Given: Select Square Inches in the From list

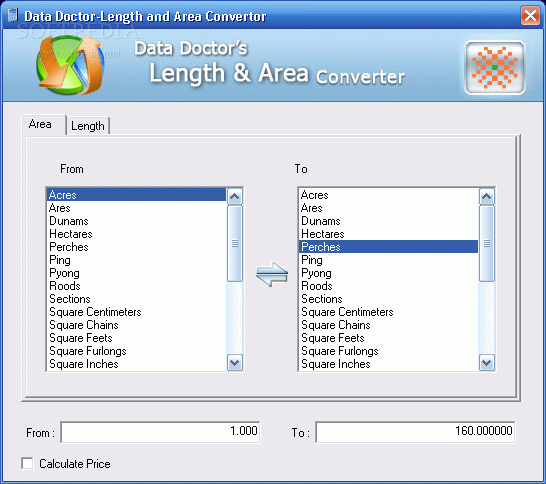Looking at the screenshot, I should click(x=136, y=364).
